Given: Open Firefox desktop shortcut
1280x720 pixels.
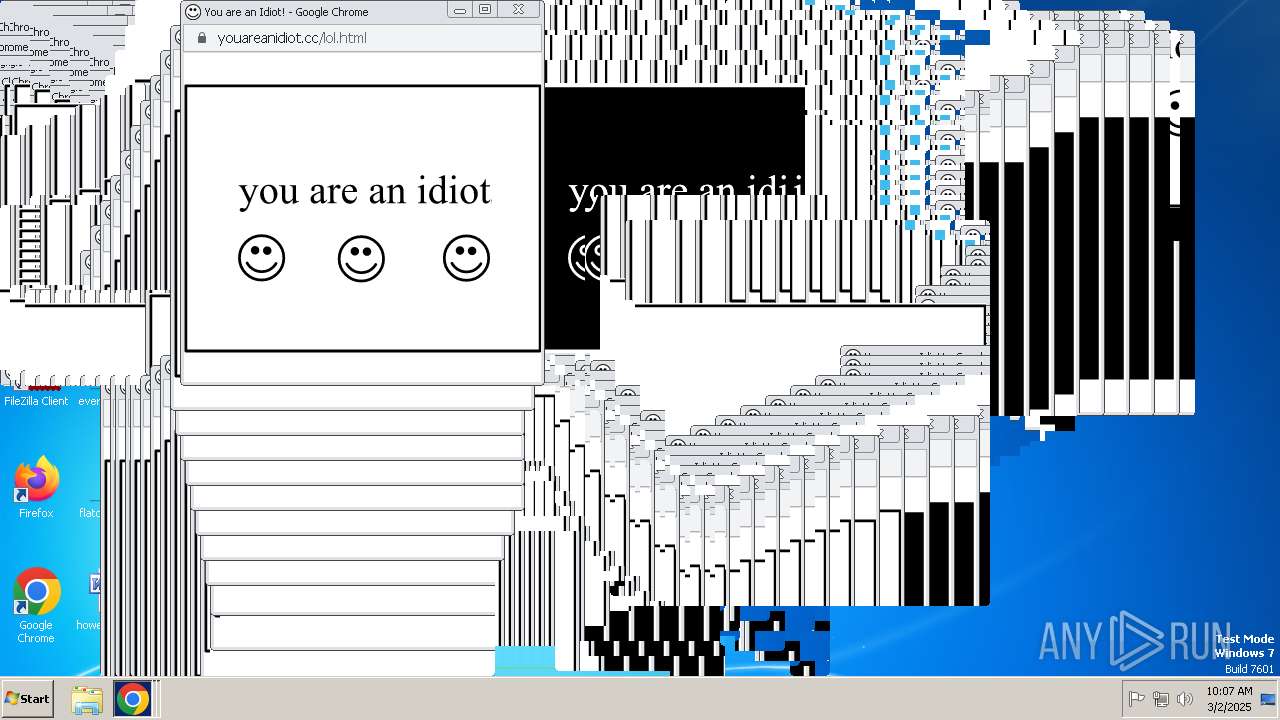Looking at the screenshot, I should [x=36, y=488].
